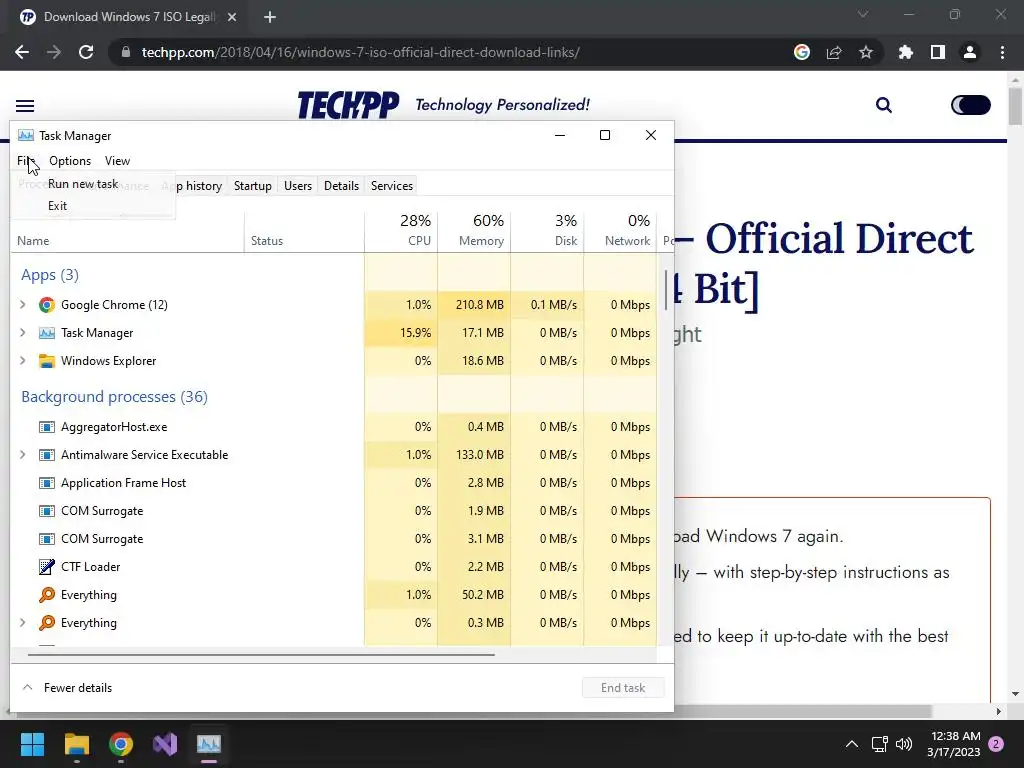The height and width of the screenshot is (768, 1024).
Task: Choose Exit from the File menu
Action: point(57,206)
